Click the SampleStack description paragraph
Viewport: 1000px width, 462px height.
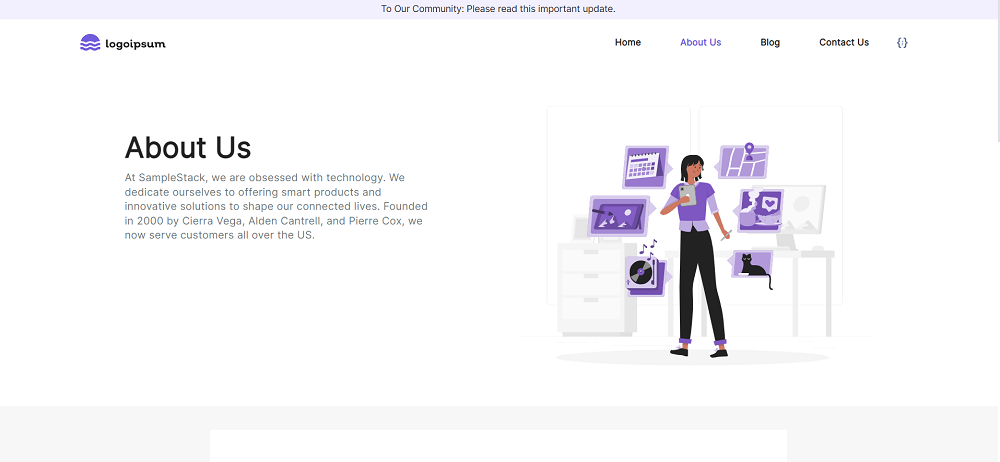tap(276, 205)
